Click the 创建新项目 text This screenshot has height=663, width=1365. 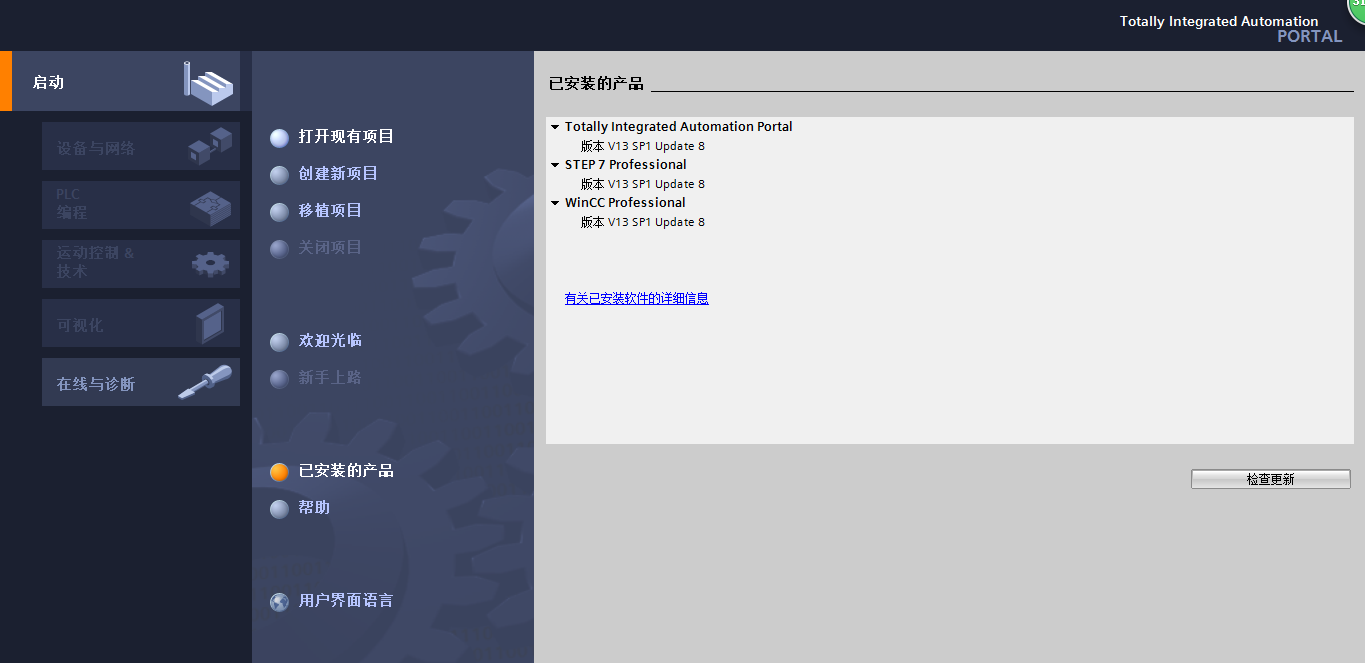[x=338, y=173]
